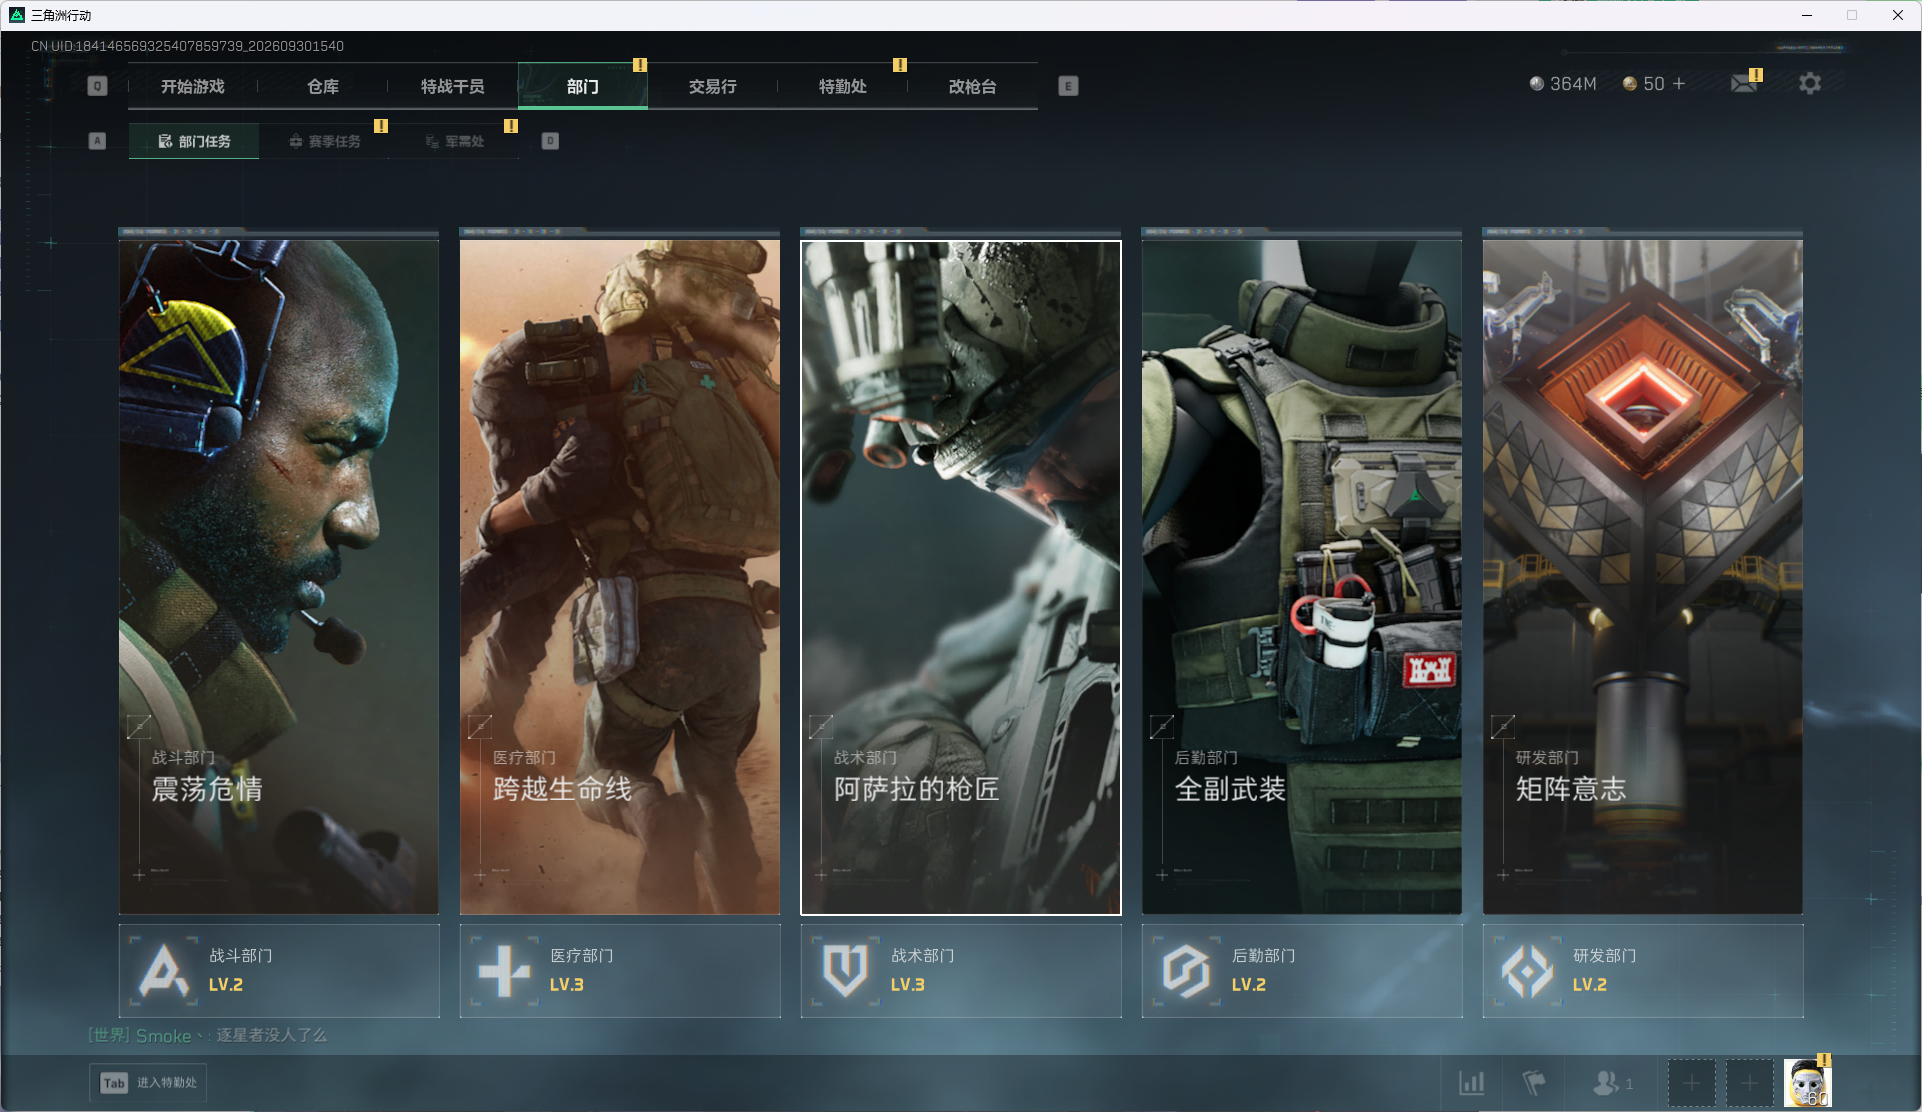The image size is (1922, 1112).
Task: Click the 战斗部门 LV.2 emblem icon
Action: (x=164, y=971)
